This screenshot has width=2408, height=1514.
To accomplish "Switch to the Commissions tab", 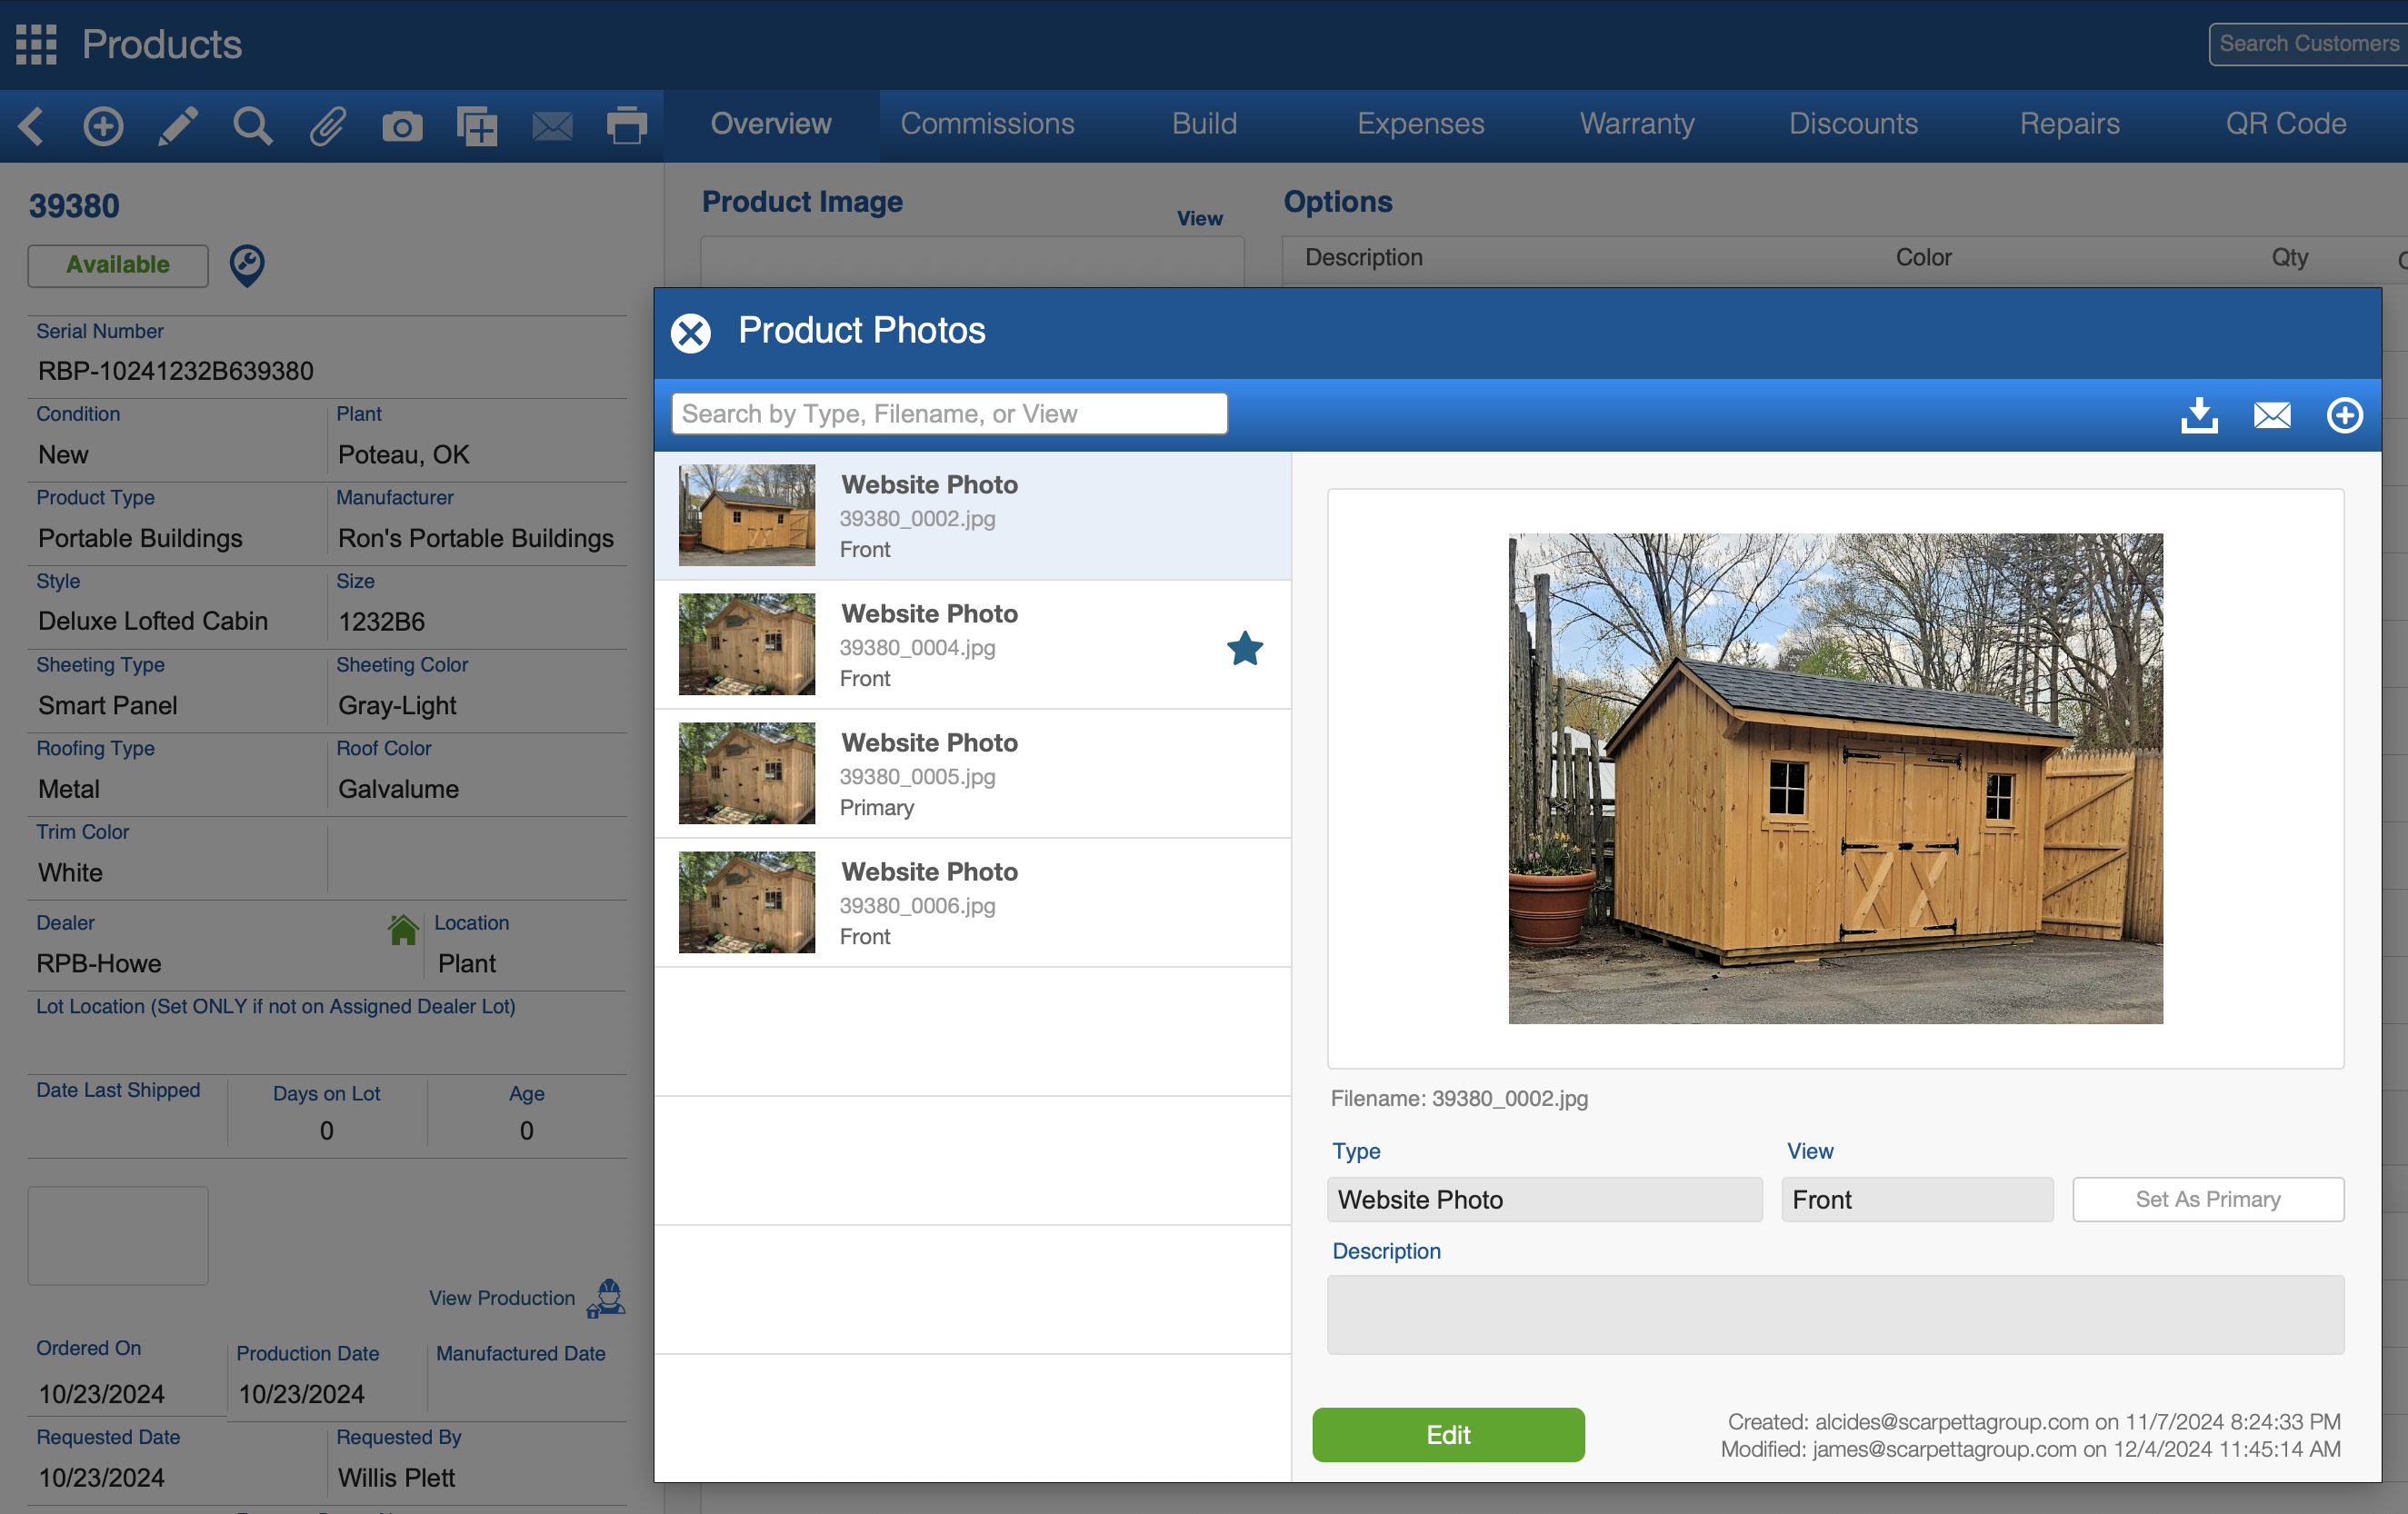I will click(987, 124).
